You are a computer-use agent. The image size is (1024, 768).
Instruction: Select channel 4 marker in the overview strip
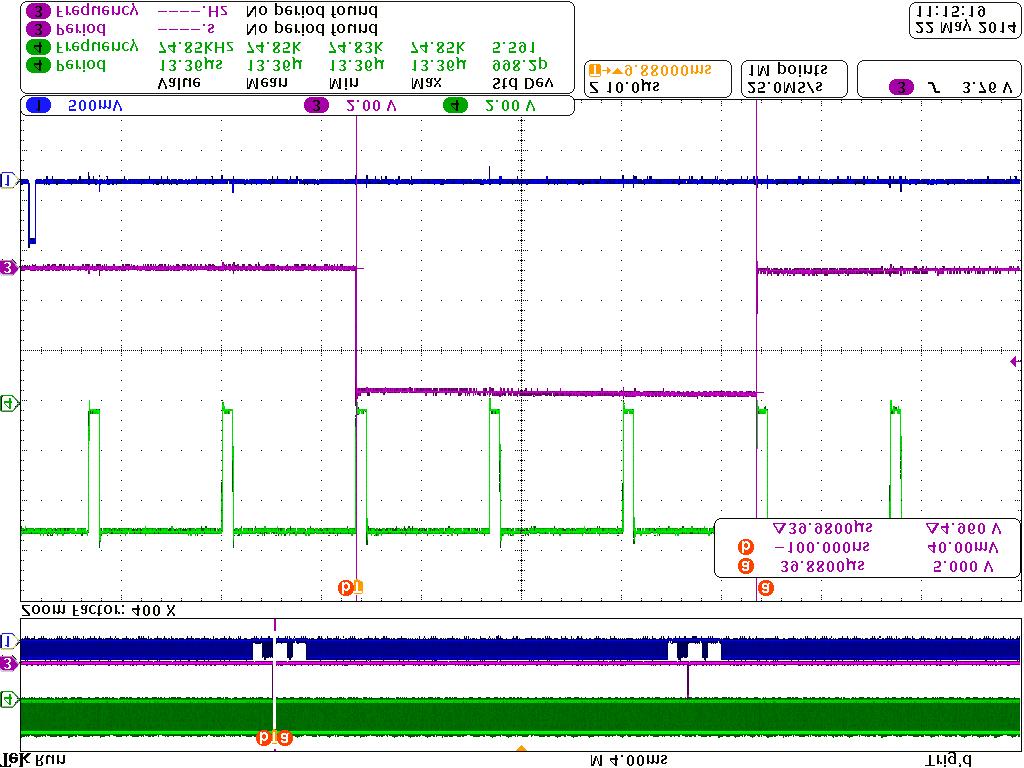(x=8, y=699)
